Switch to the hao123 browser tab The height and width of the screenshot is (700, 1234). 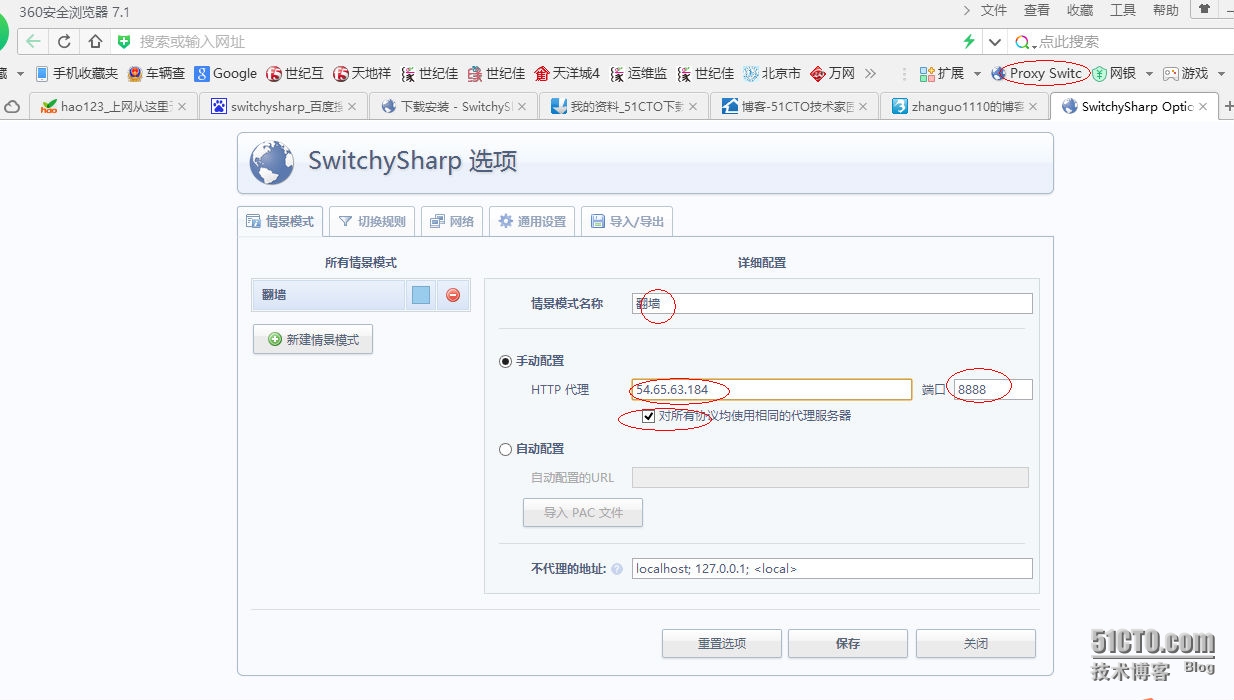[x=112, y=106]
